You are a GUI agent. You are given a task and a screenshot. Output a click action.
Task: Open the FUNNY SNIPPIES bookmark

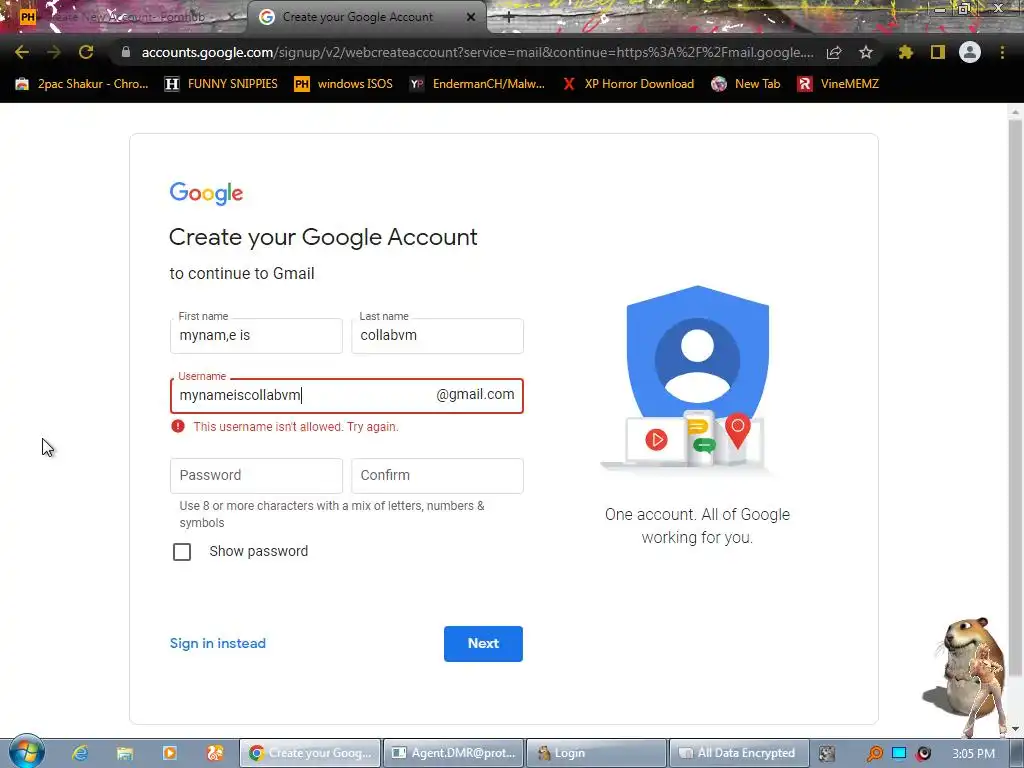(221, 84)
